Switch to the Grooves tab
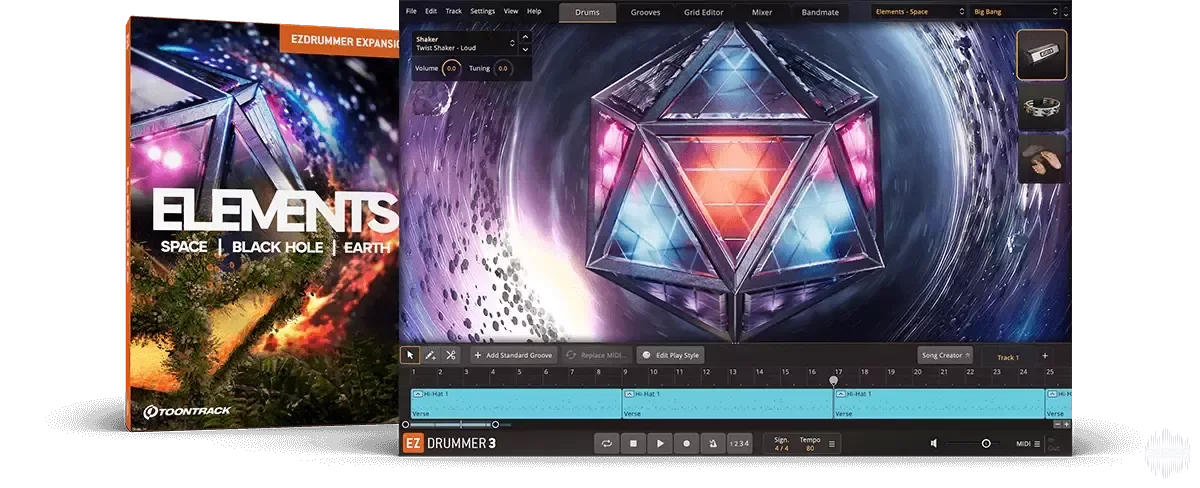Viewport: 1200px width, 488px height. 646,13
